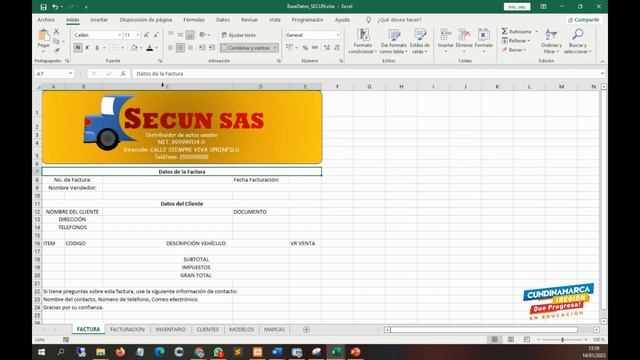Click the decrease indent icon

[x=202, y=48]
